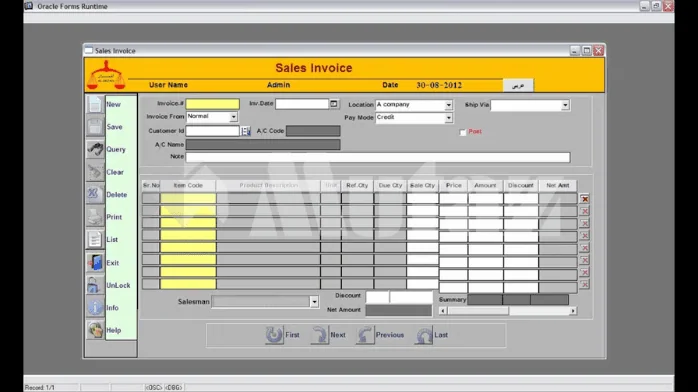Click the Delete label in sidebar
The width and height of the screenshot is (698, 392).
tap(117, 194)
